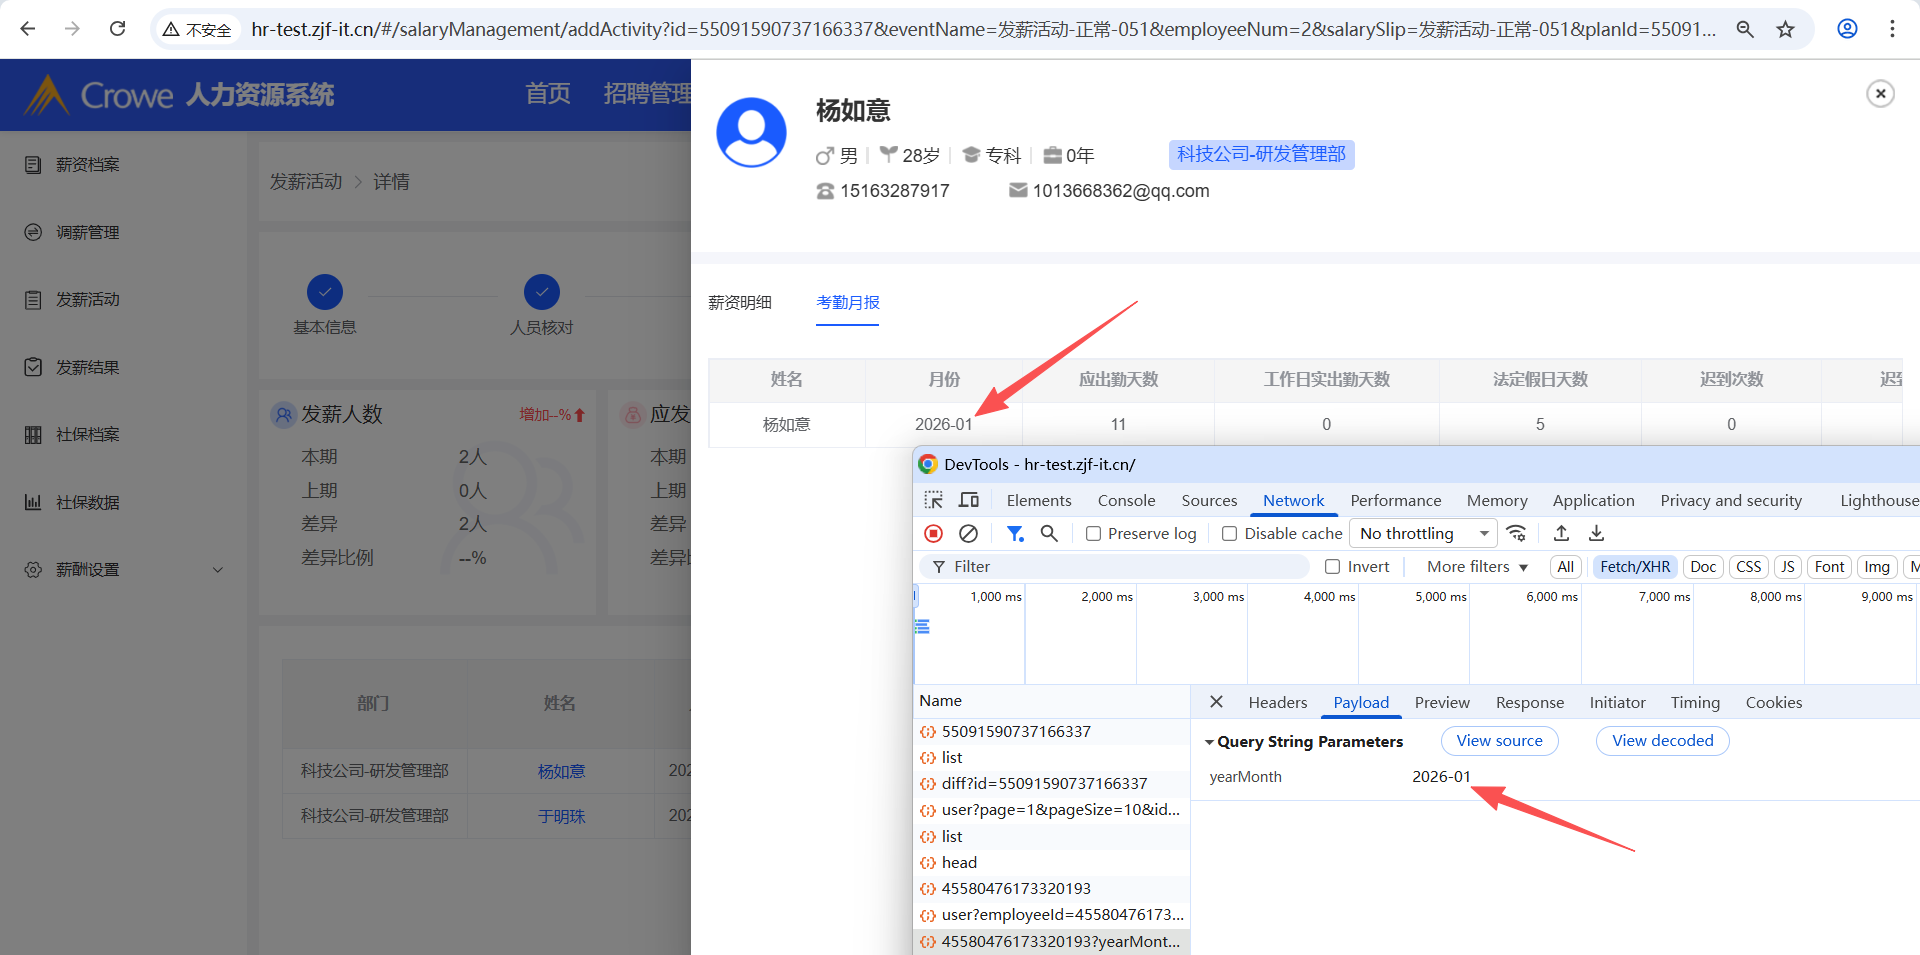The height and width of the screenshot is (955, 1920).
Task: Click the import HAR upload icon
Action: pyautogui.click(x=1561, y=534)
